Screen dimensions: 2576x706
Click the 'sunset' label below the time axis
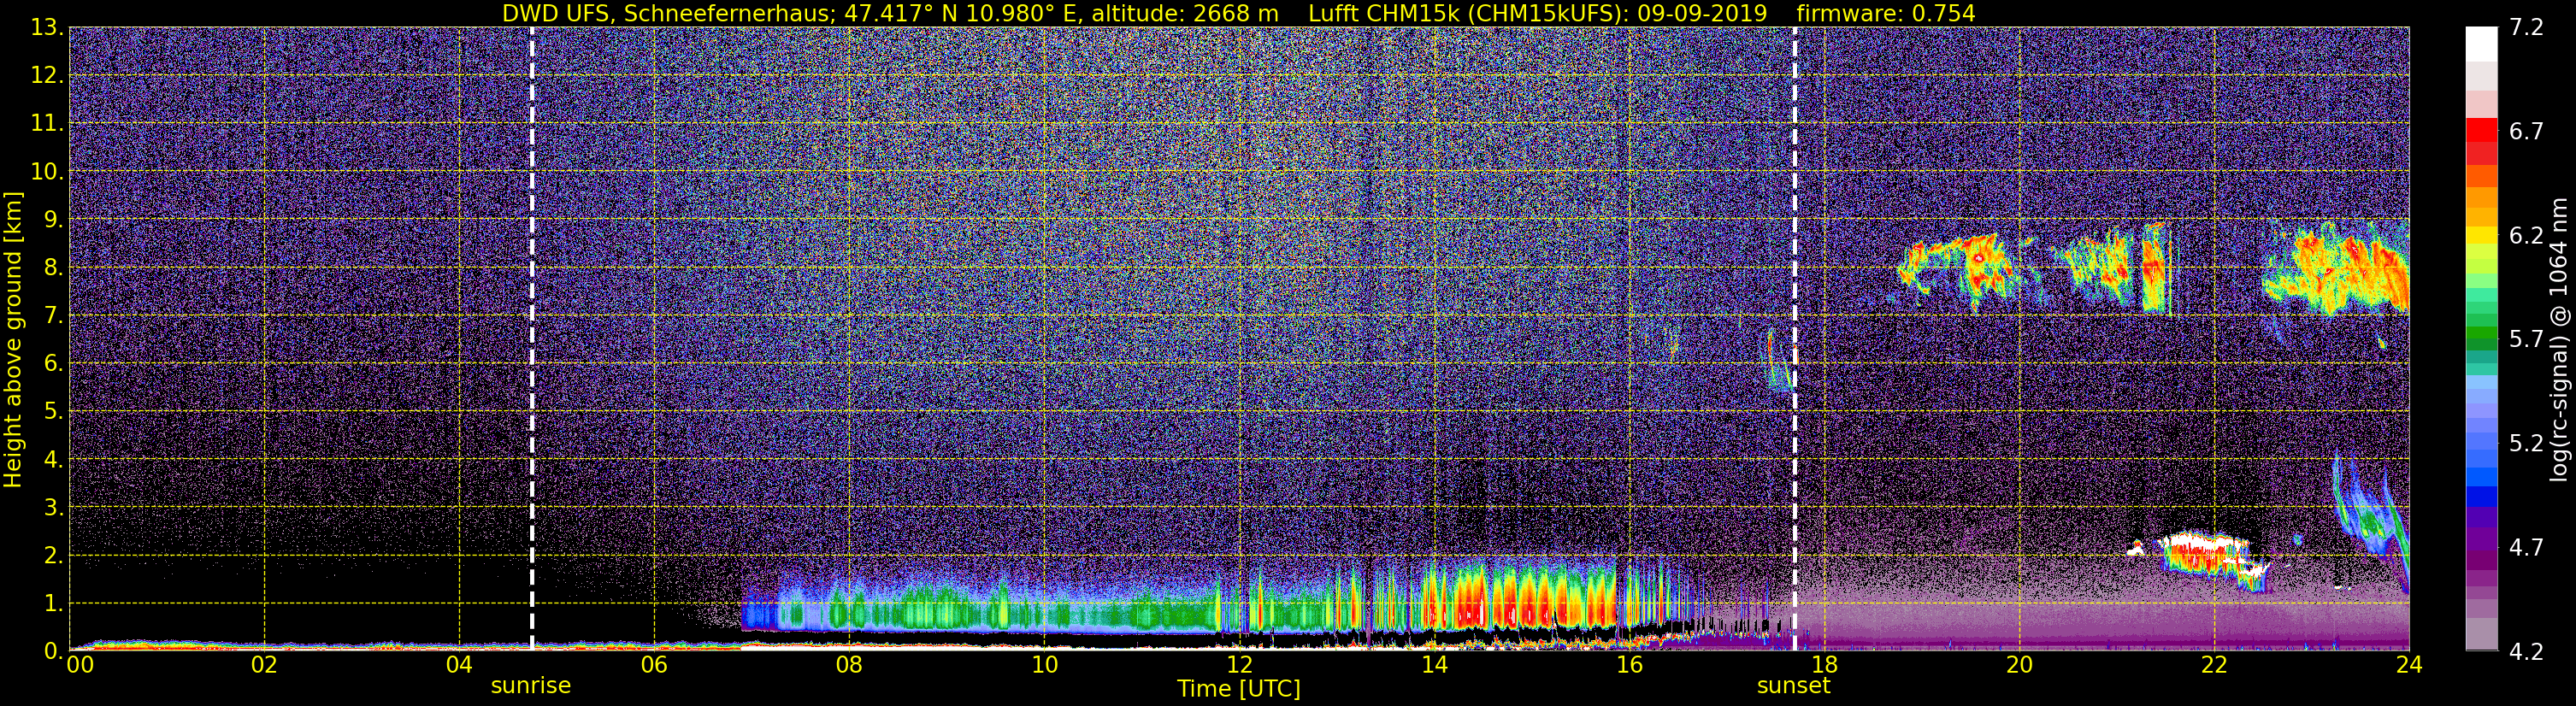point(1794,686)
